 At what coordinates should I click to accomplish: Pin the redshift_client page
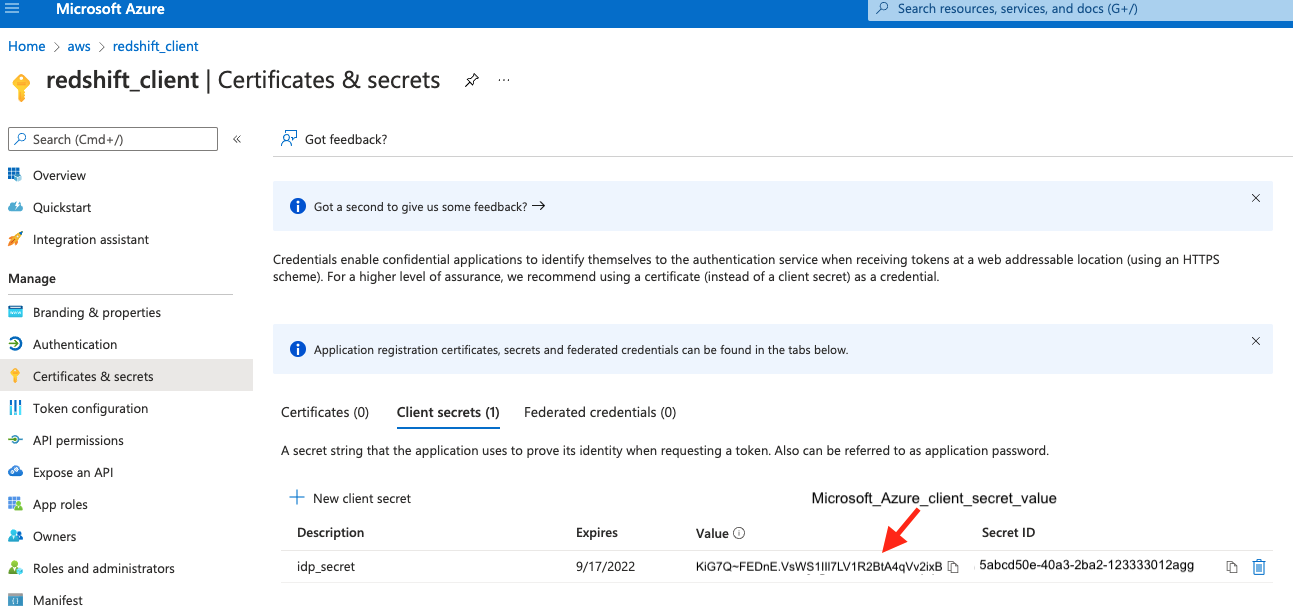(x=472, y=80)
